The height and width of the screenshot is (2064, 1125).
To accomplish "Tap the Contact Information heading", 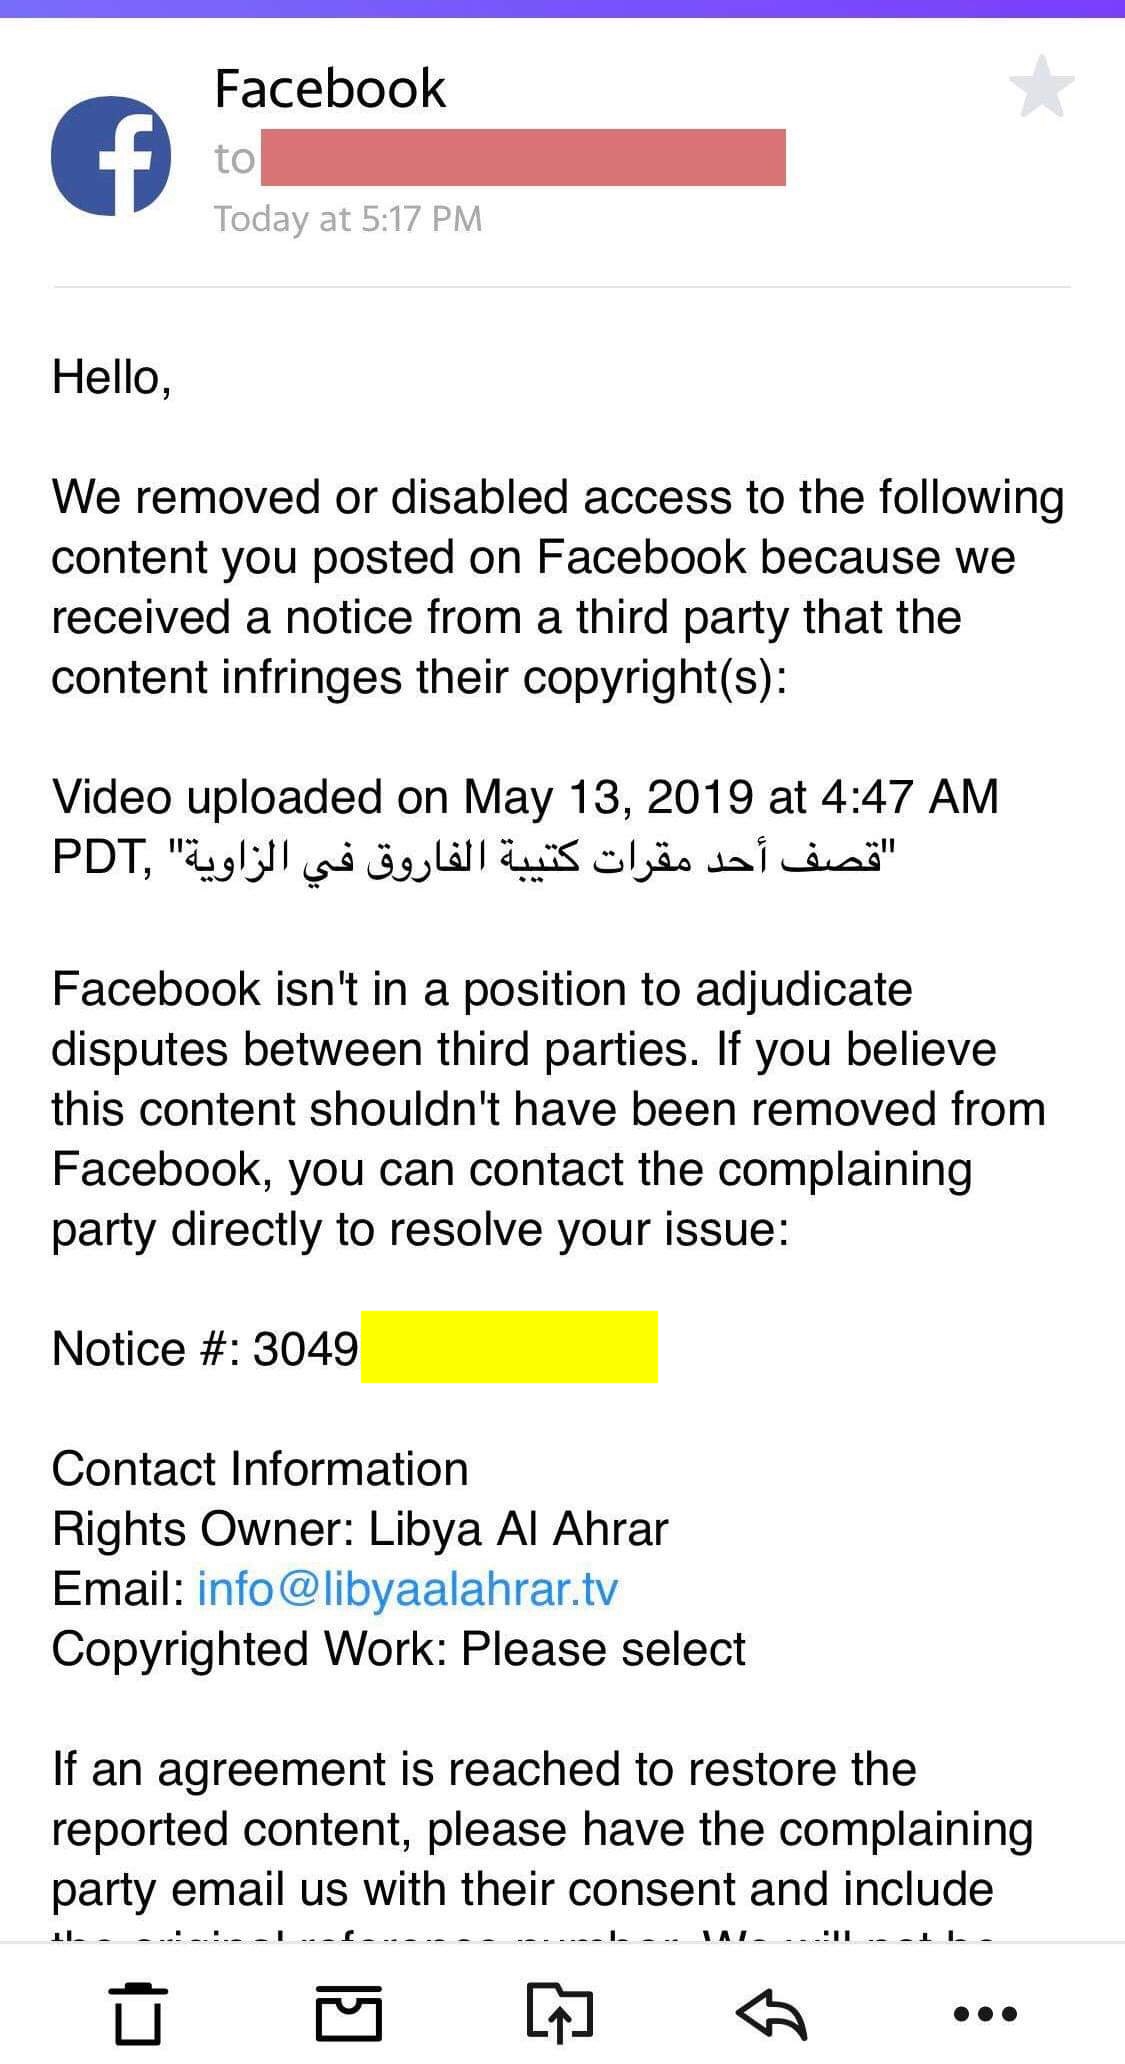I will point(260,1468).
